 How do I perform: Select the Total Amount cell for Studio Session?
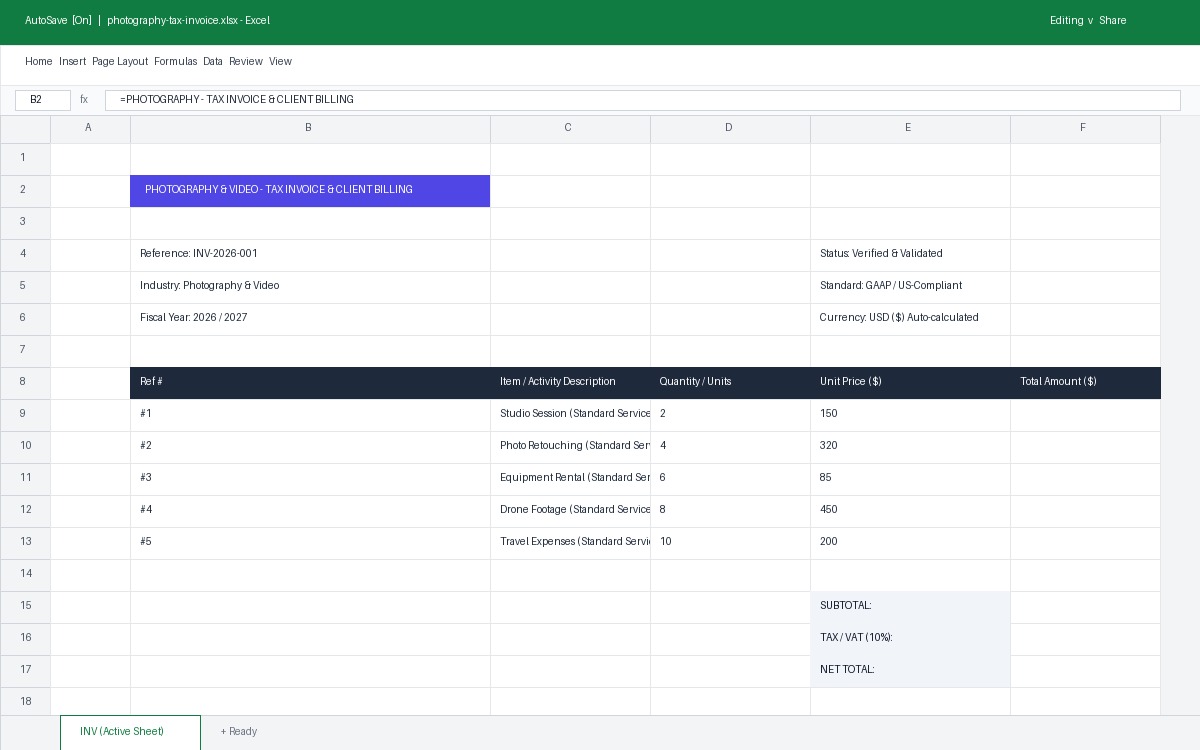1085,415
